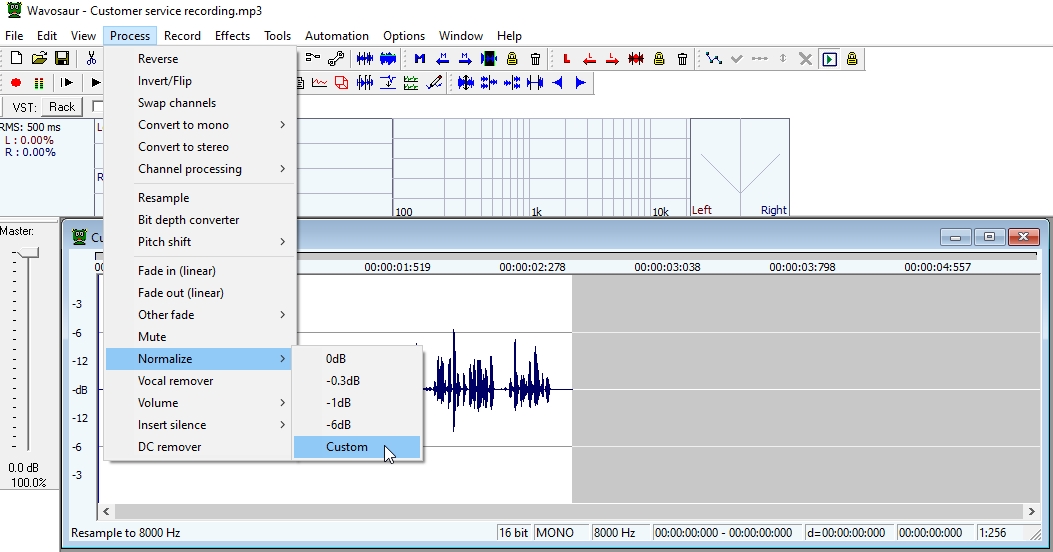Toggle the rightmost padlock in the automation toolbar
The image size is (1053, 552).
852,59
